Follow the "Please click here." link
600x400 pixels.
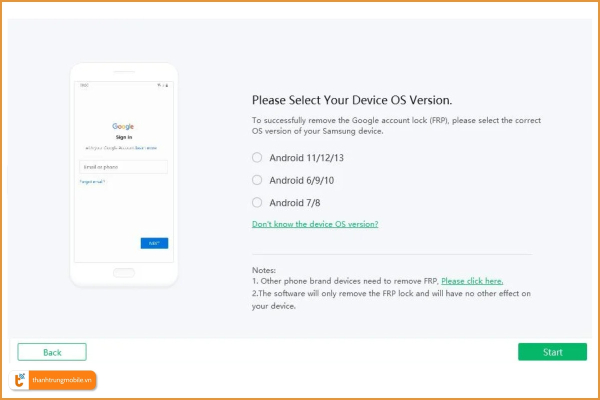pos(472,281)
